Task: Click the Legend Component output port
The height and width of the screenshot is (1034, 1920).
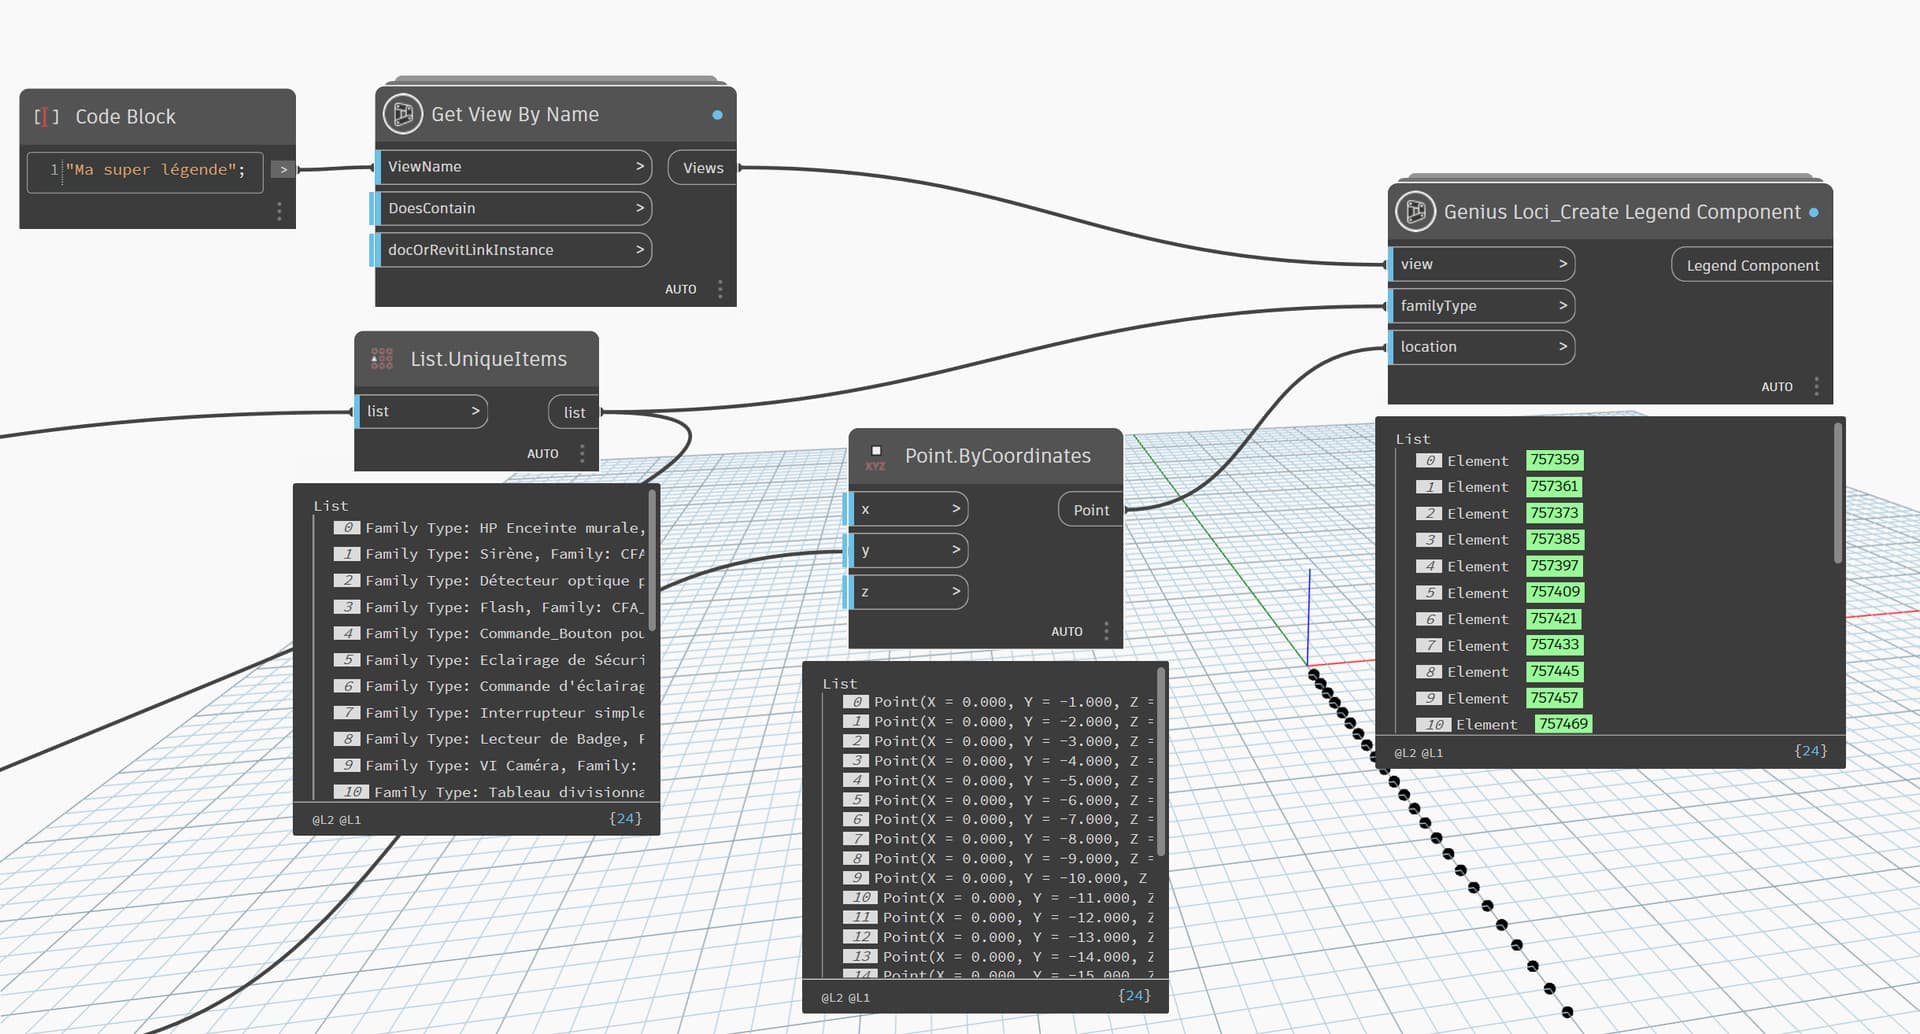Action: (x=1752, y=265)
